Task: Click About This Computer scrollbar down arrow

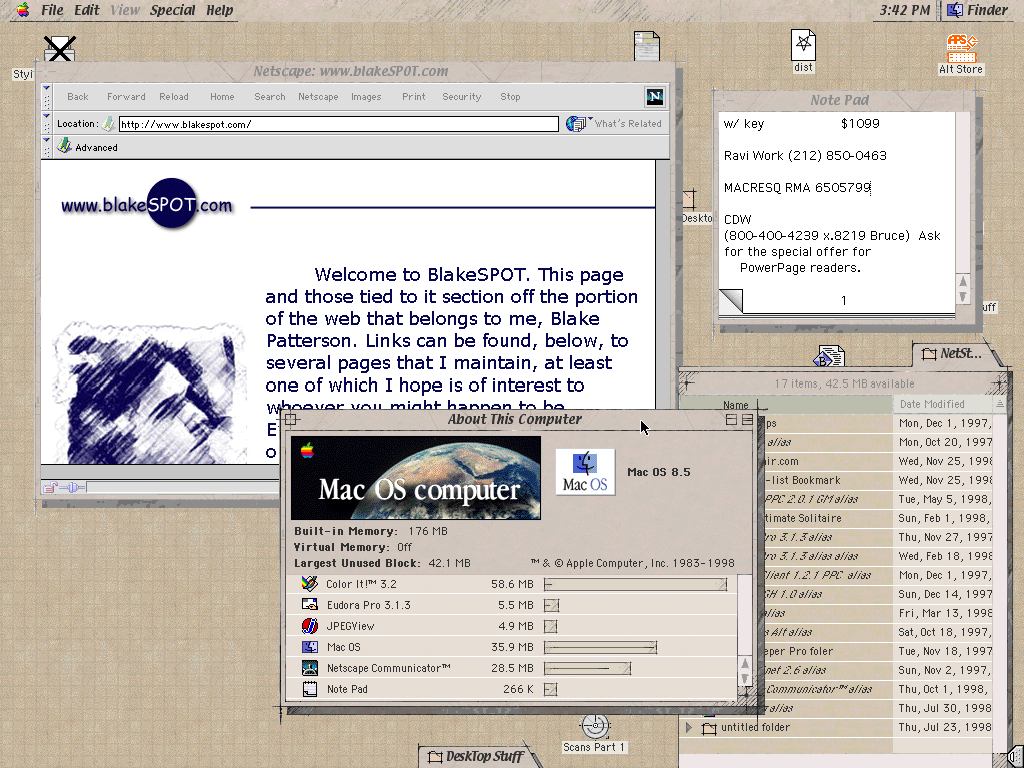Action: (744, 679)
